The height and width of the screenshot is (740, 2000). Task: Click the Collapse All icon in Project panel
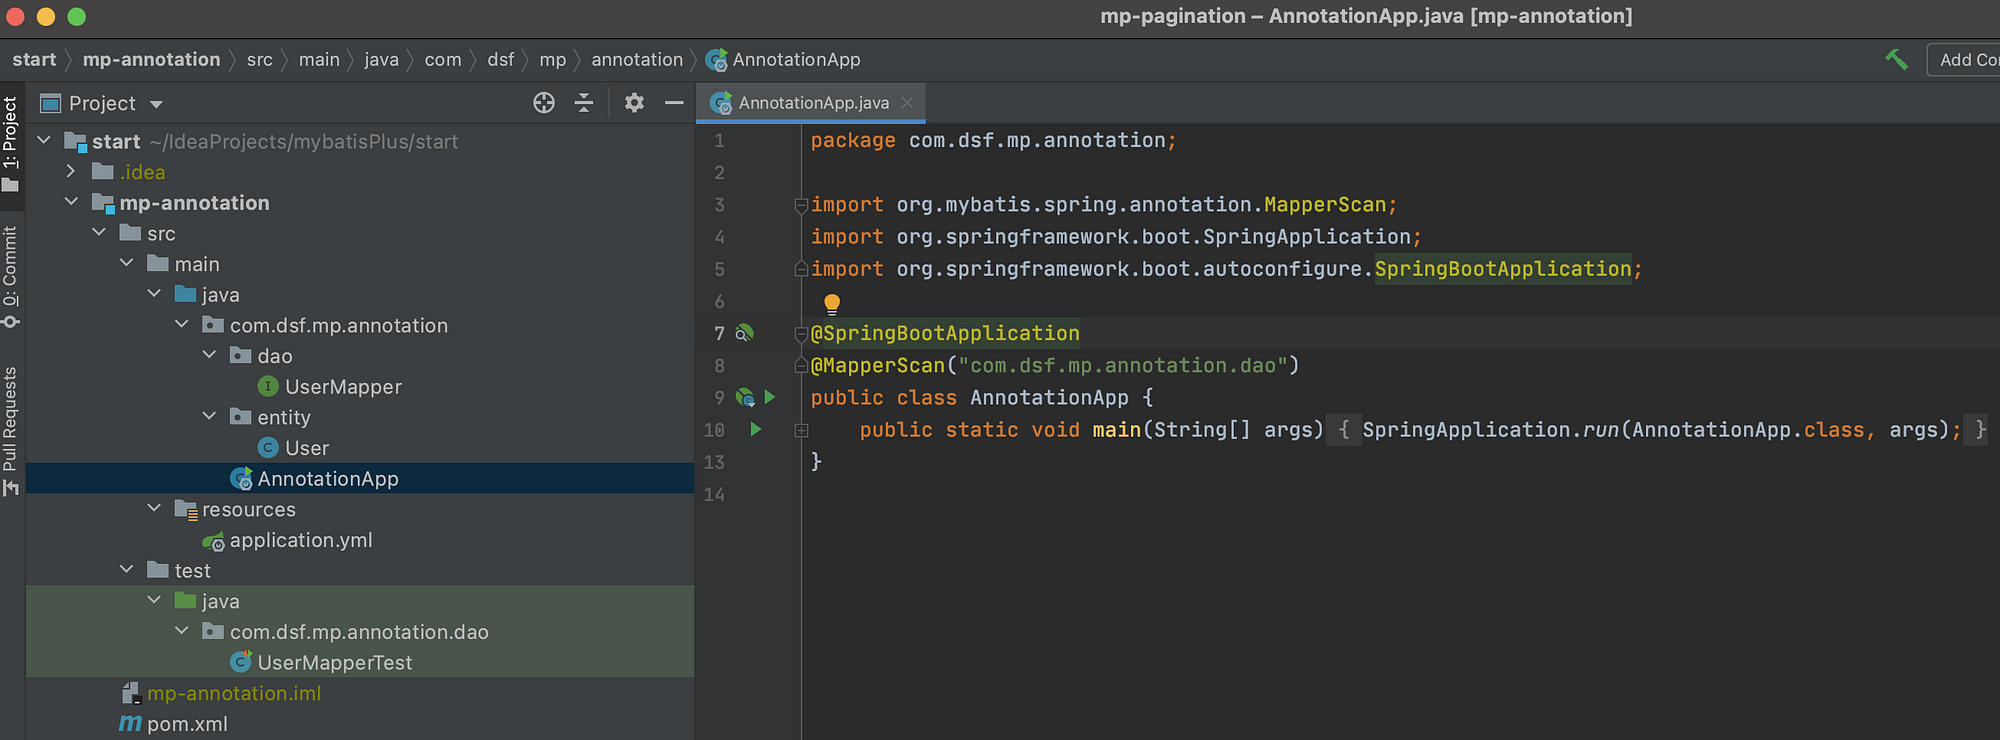pos(584,103)
